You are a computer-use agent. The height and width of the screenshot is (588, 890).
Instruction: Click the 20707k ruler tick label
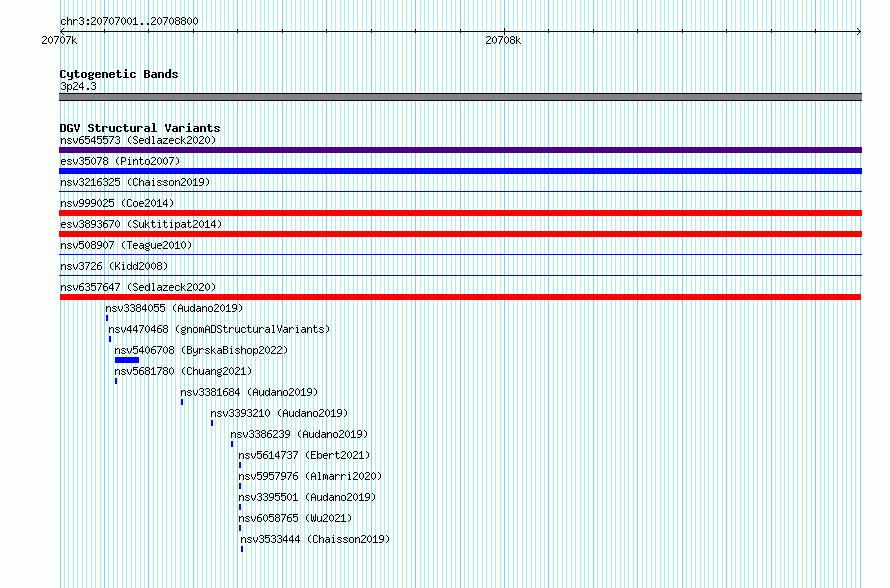coord(59,40)
